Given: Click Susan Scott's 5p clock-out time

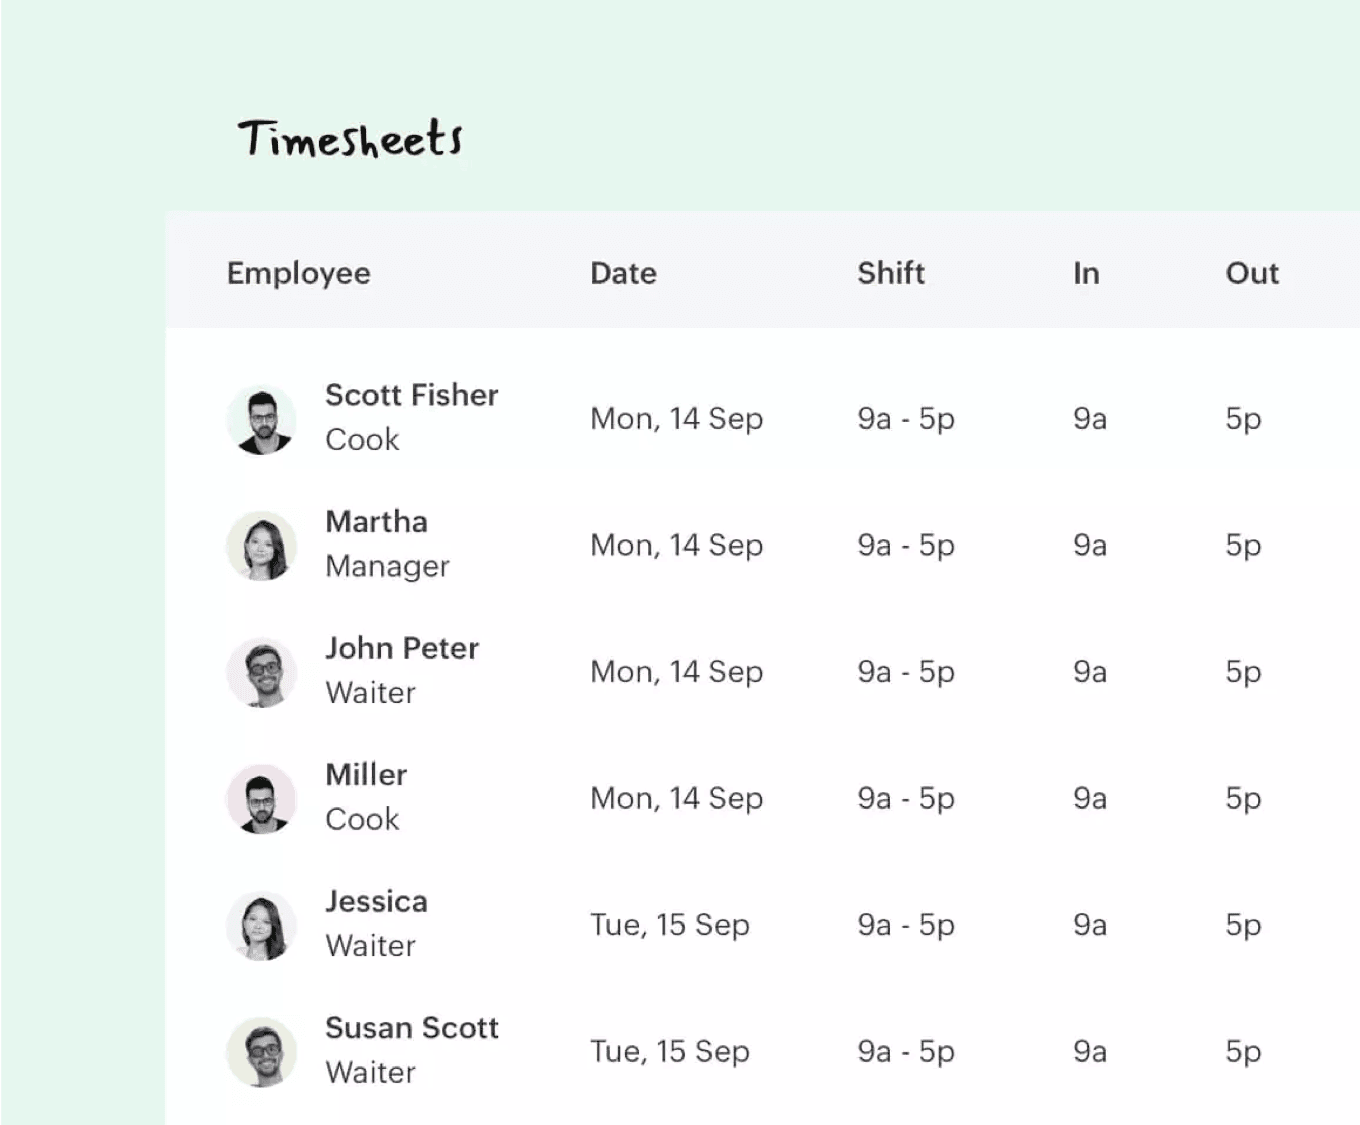Looking at the screenshot, I should (1243, 1052).
